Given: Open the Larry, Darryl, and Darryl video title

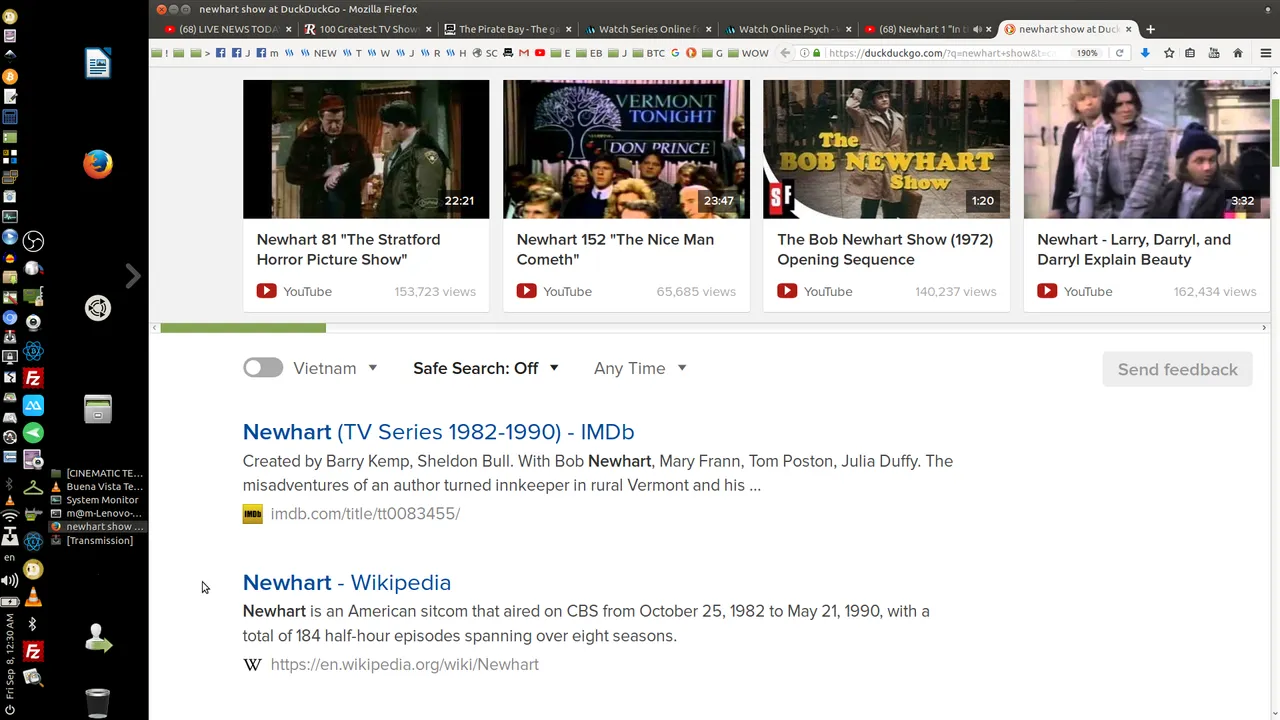Looking at the screenshot, I should point(1134,249).
